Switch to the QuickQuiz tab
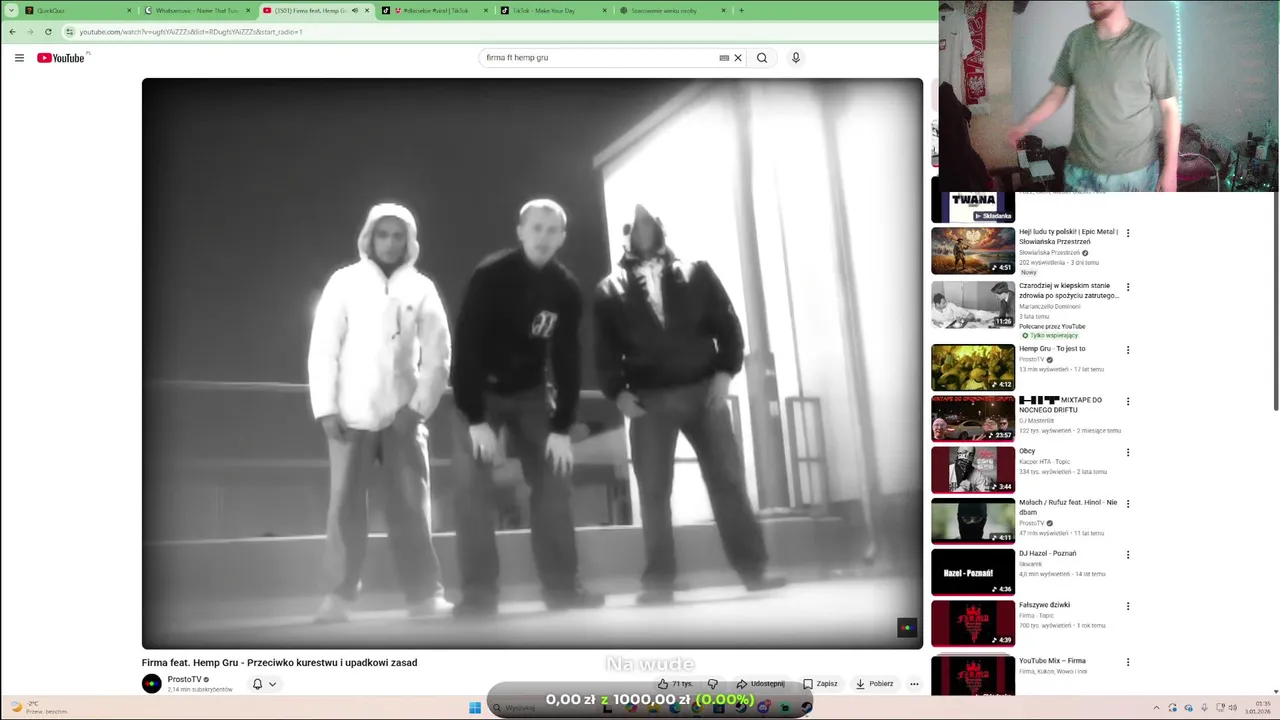The image size is (1280, 720). point(78,11)
